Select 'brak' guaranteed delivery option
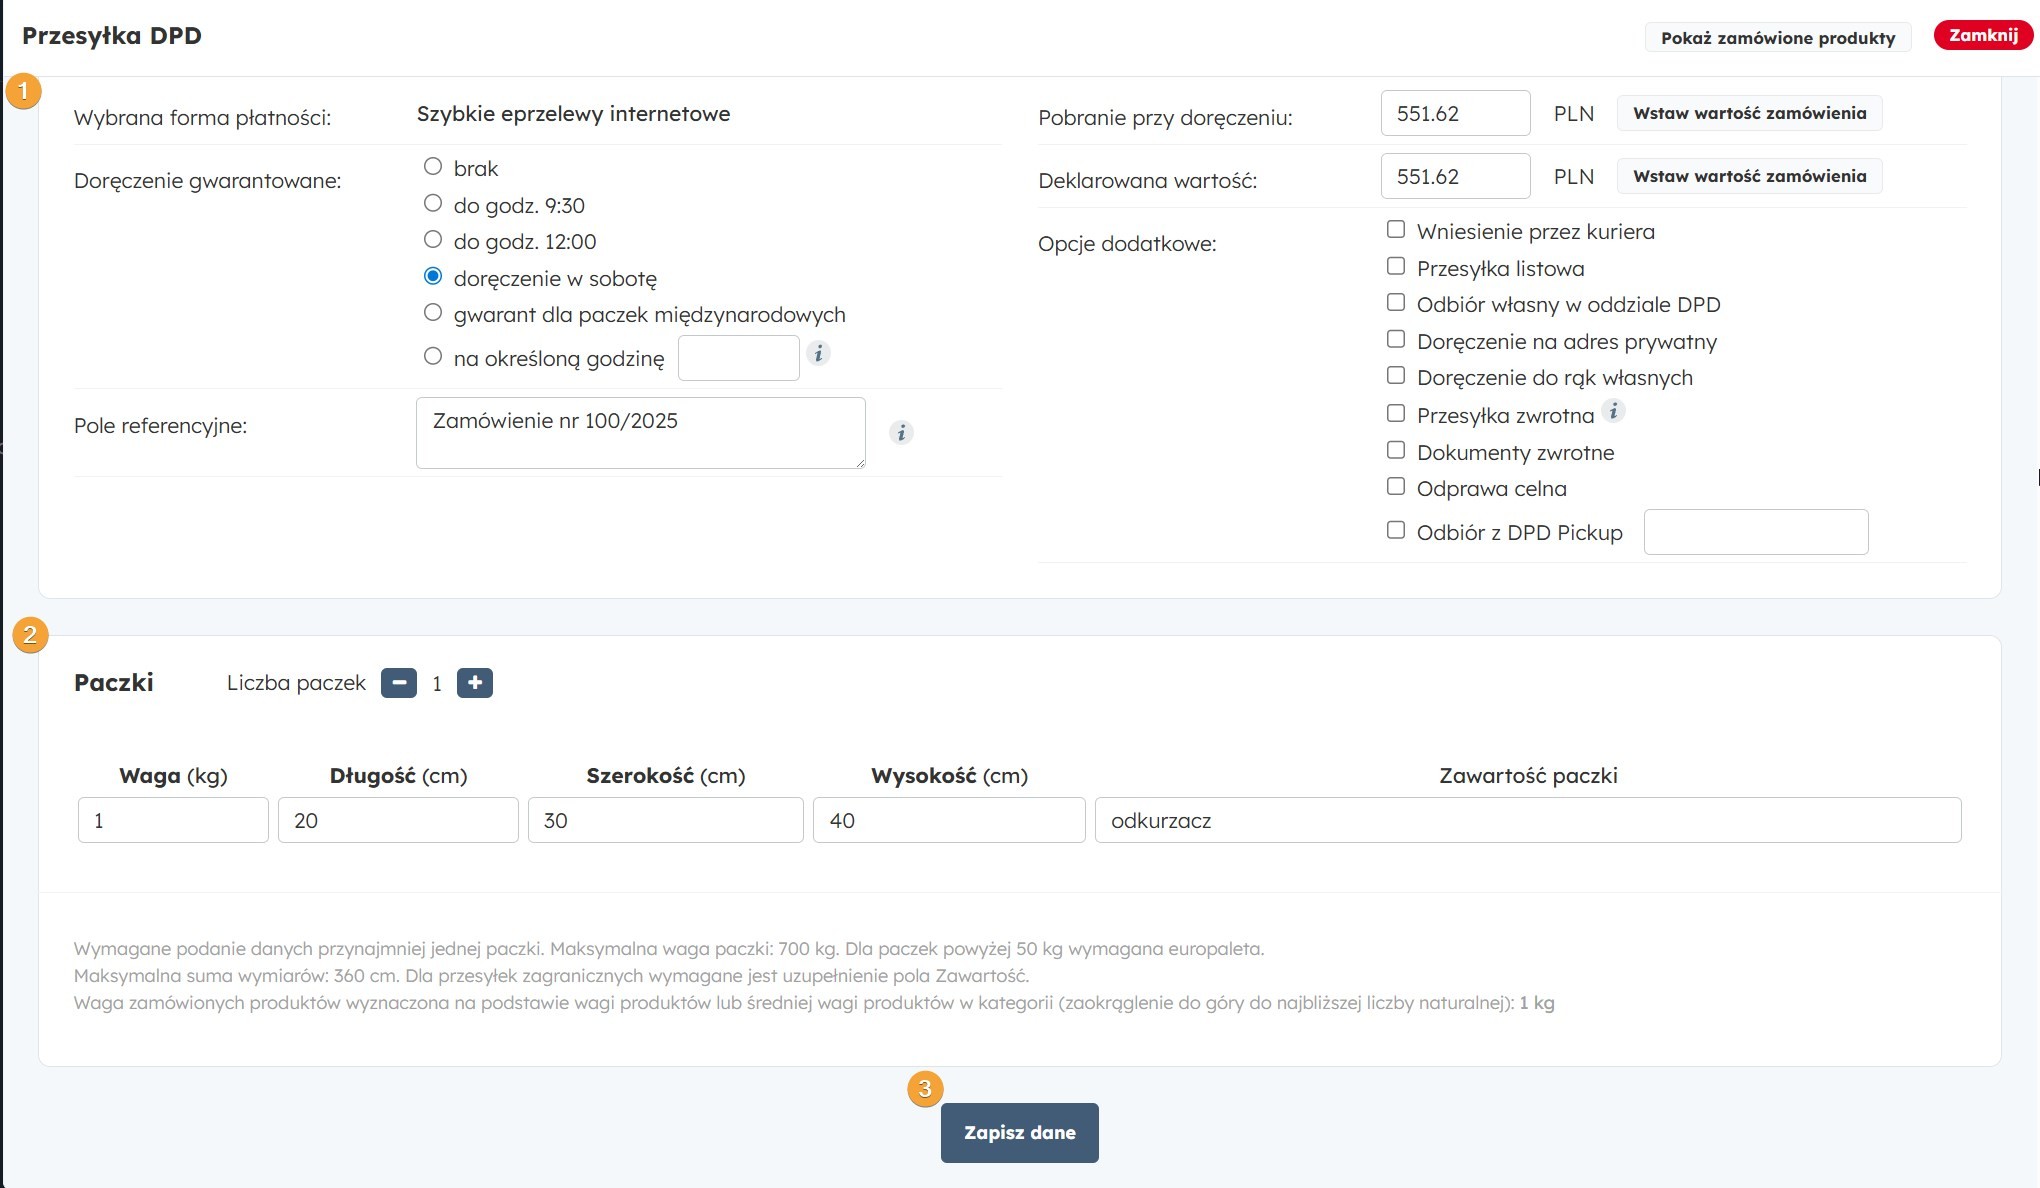Viewport: 2040px width, 1188px height. [433, 167]
